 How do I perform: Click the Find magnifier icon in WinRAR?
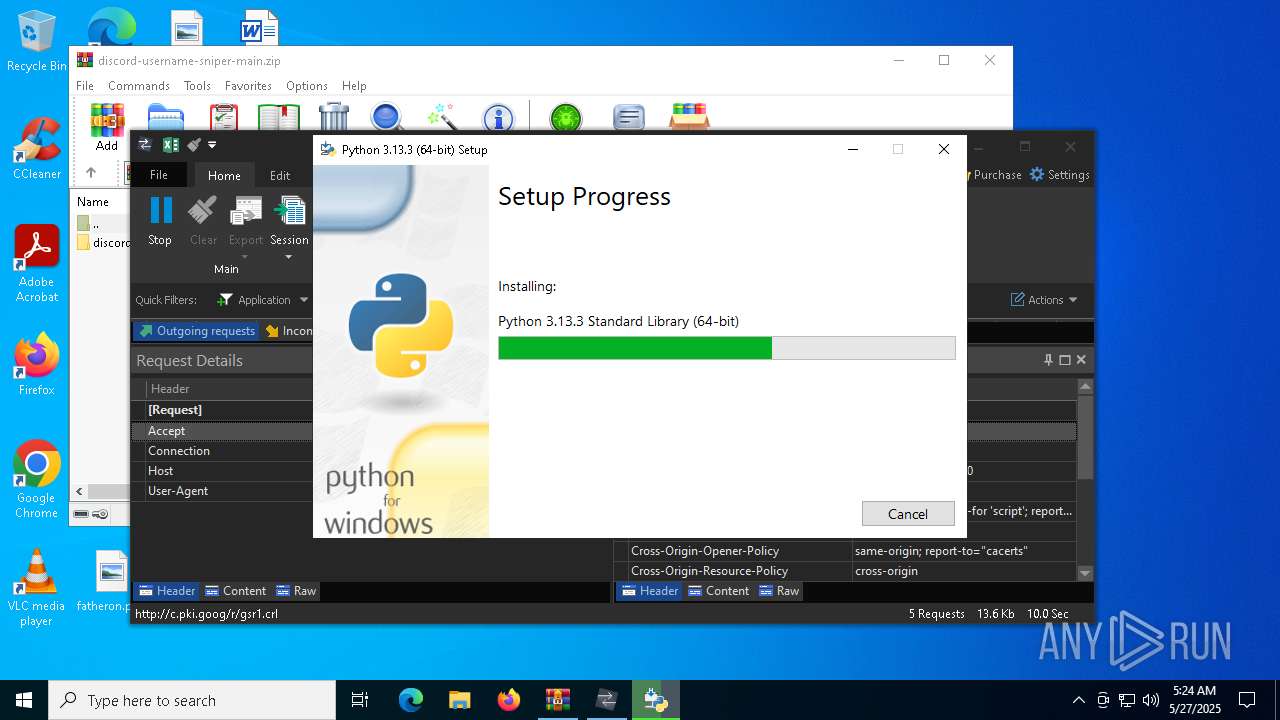(x=387, y=116)
